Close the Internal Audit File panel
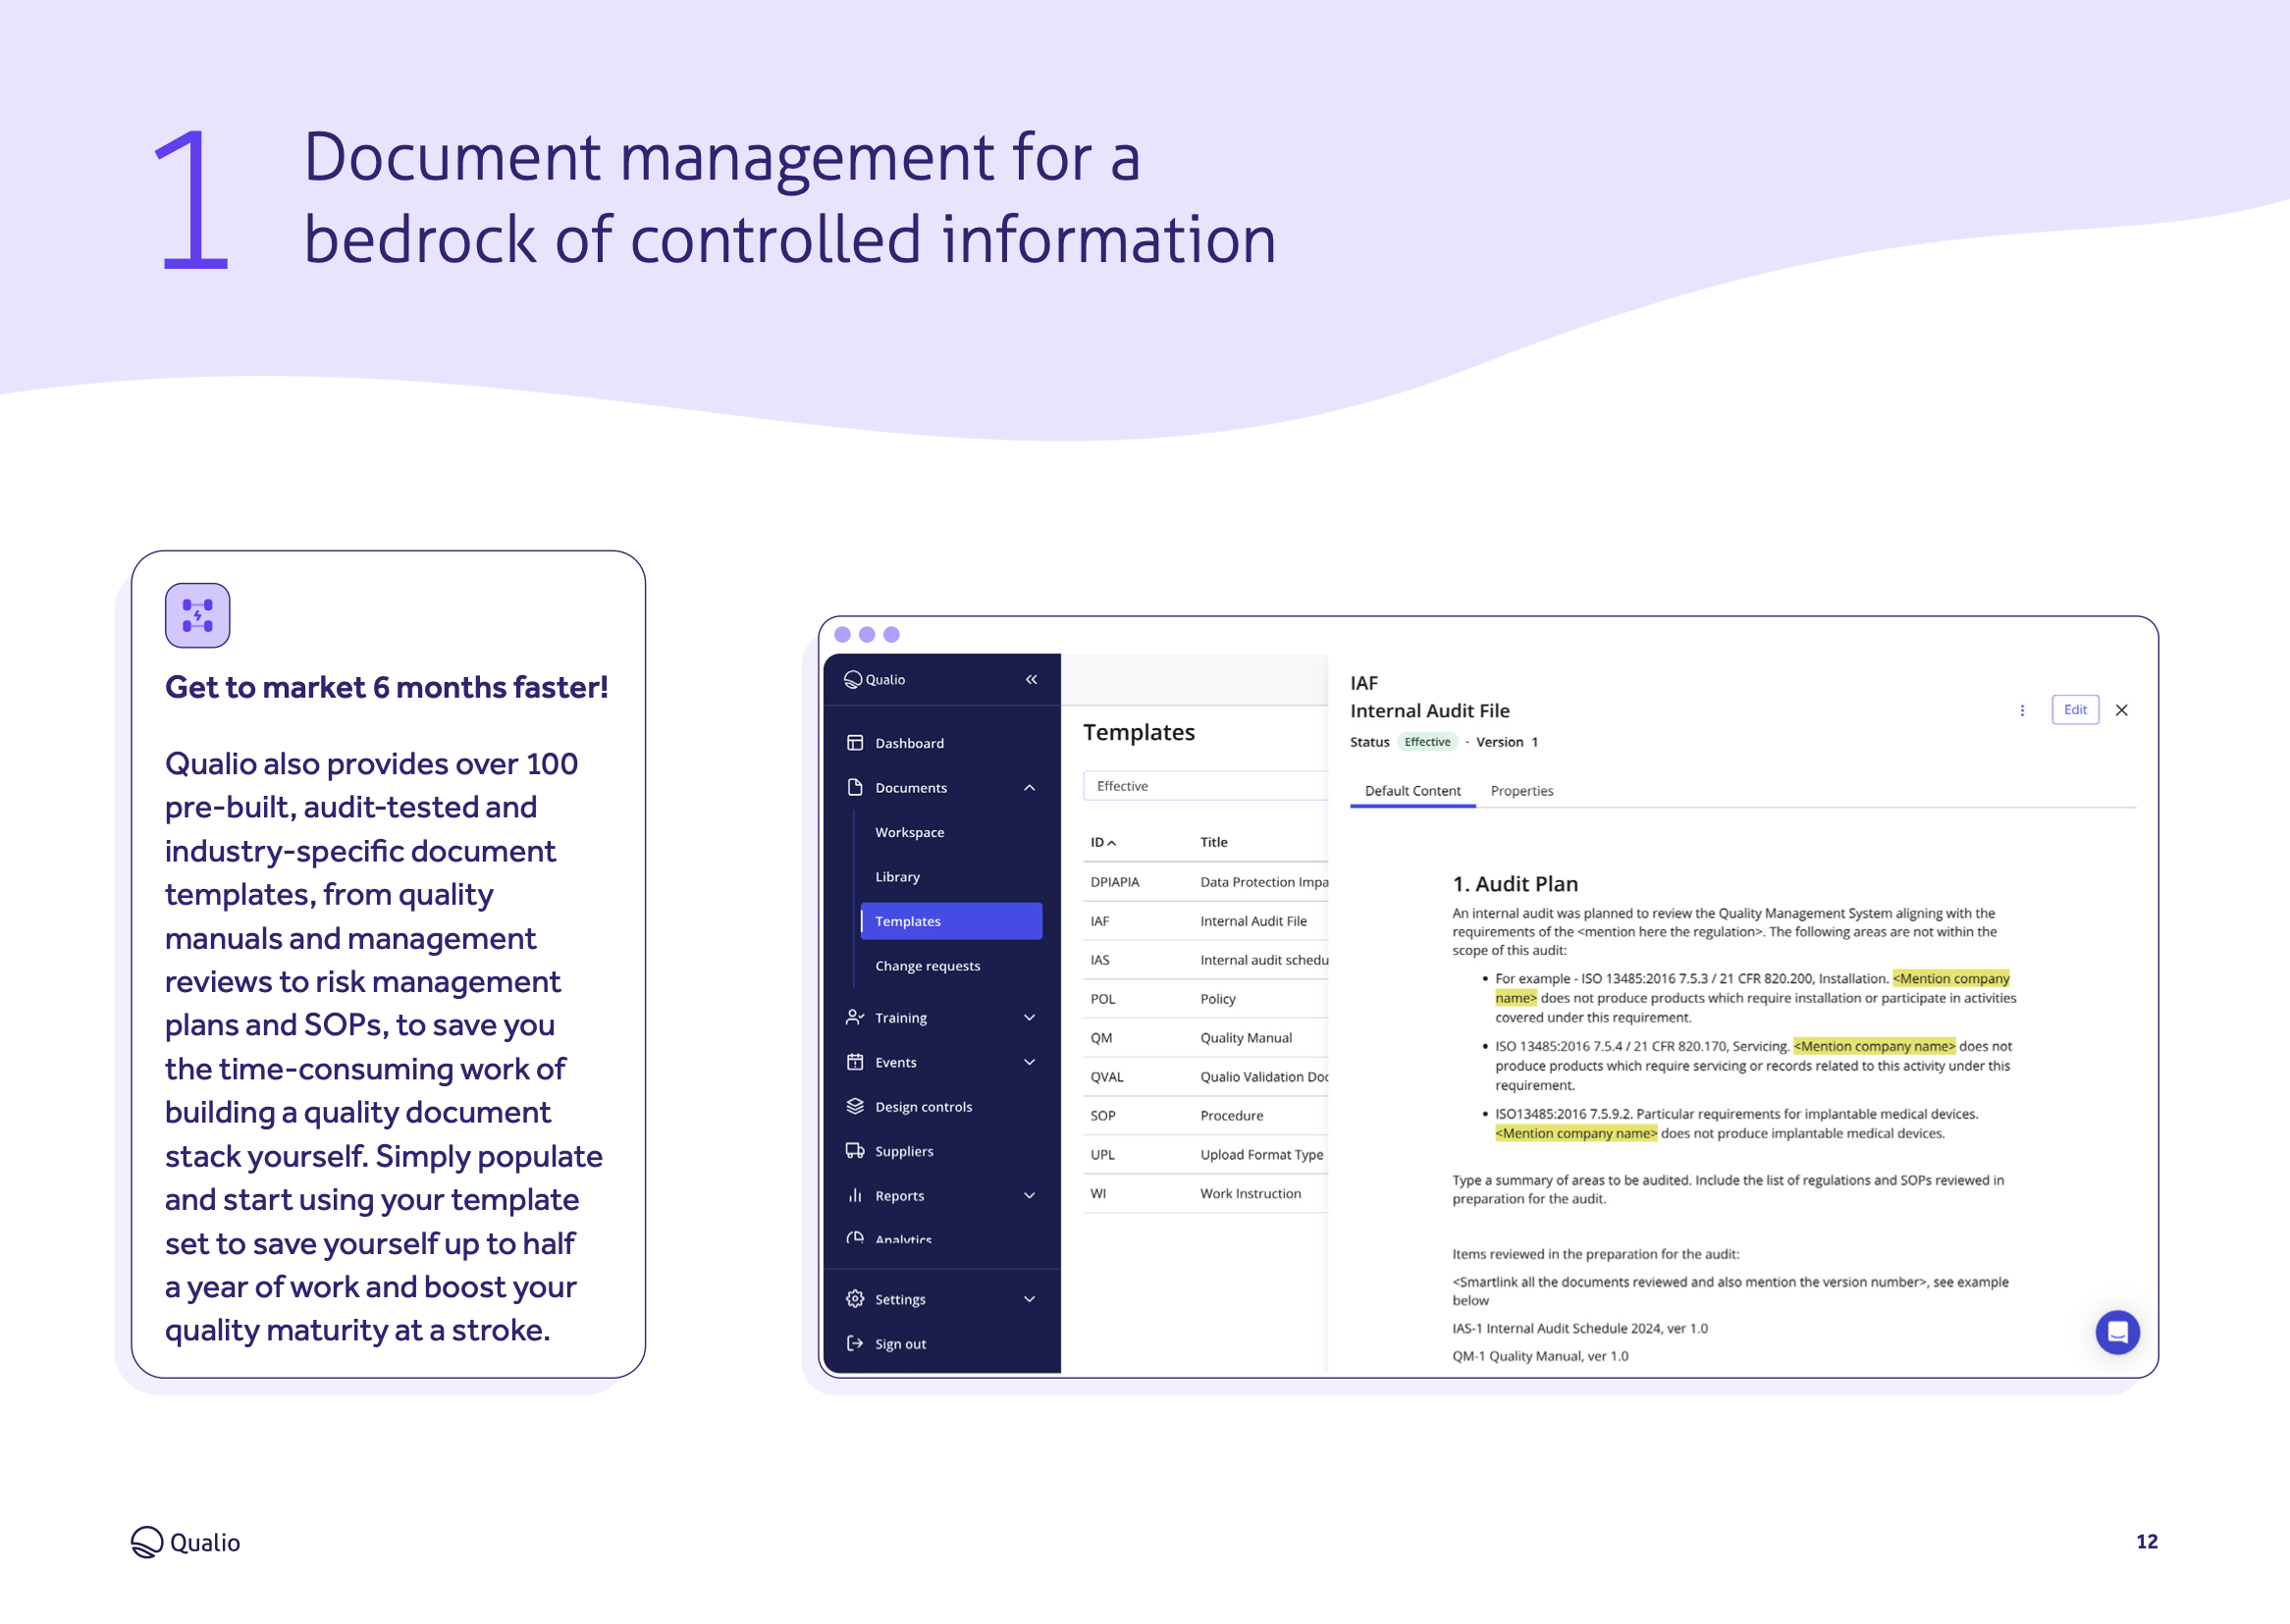2290x1624 pixels. tap(2121, 710)
